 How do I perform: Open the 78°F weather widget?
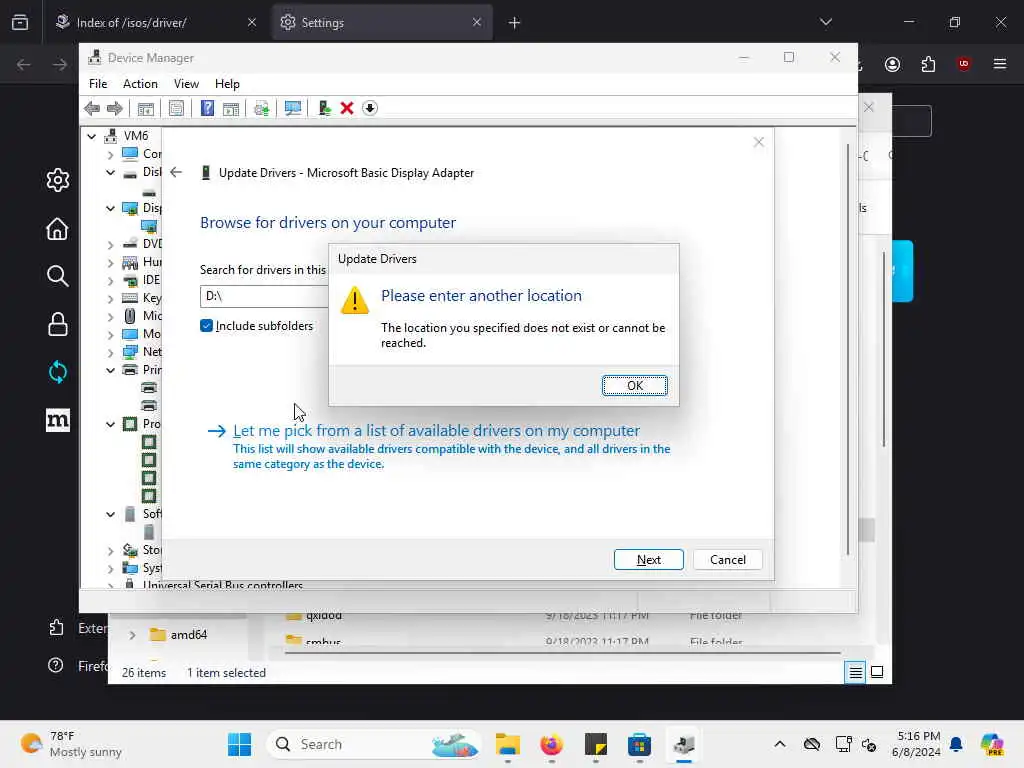pyautogui.click(x=71, y=744)
